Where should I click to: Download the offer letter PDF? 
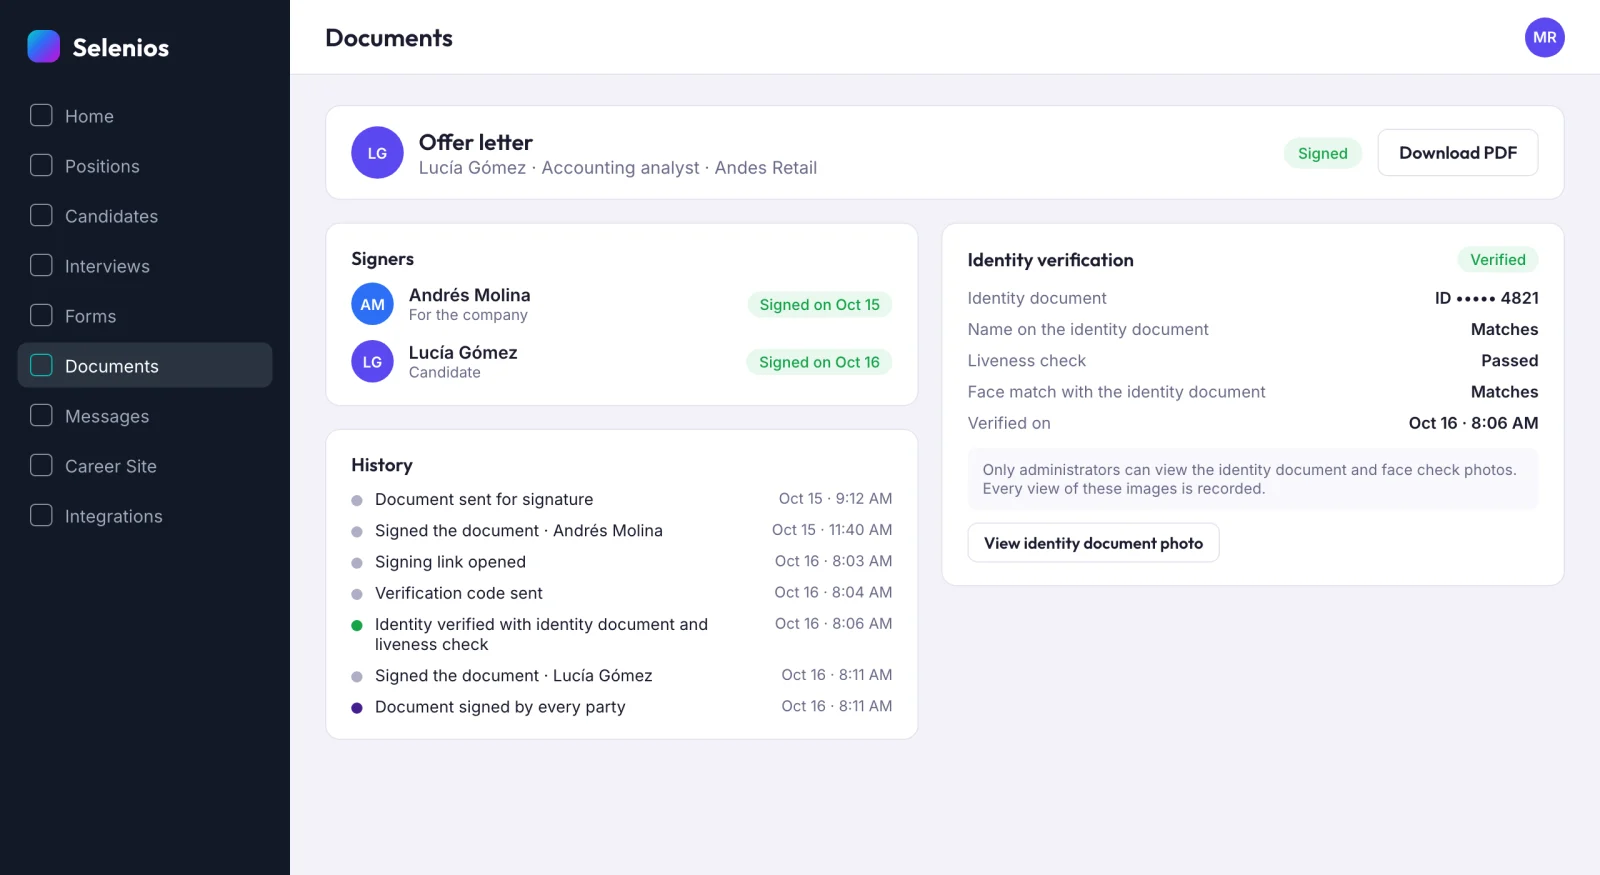[x=1457, y=153]
